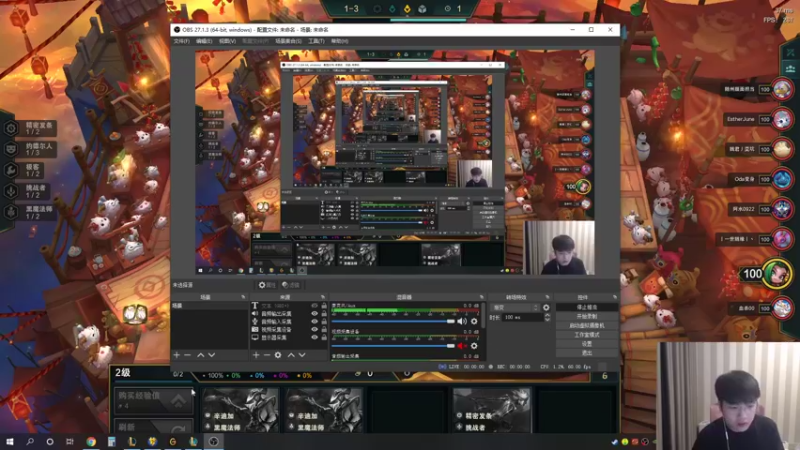This screenshot has height=450, width=800.
Task: Open 属性 properties for selected source
Action: [x=267, y=285]
